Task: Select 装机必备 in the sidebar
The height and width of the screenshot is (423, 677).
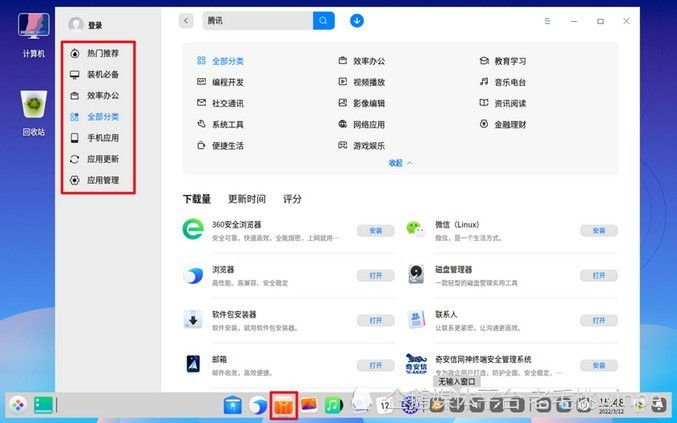Action: [95, 75]
